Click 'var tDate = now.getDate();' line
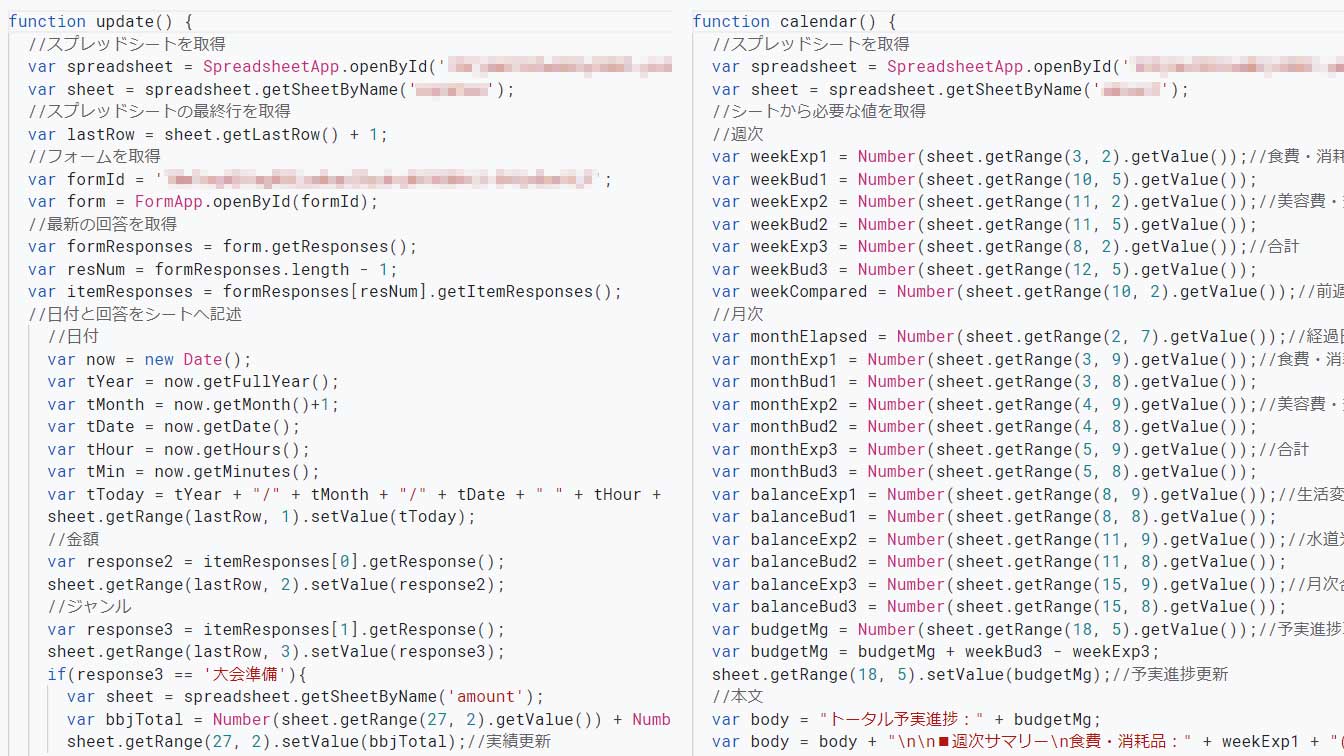 (174, 426)
